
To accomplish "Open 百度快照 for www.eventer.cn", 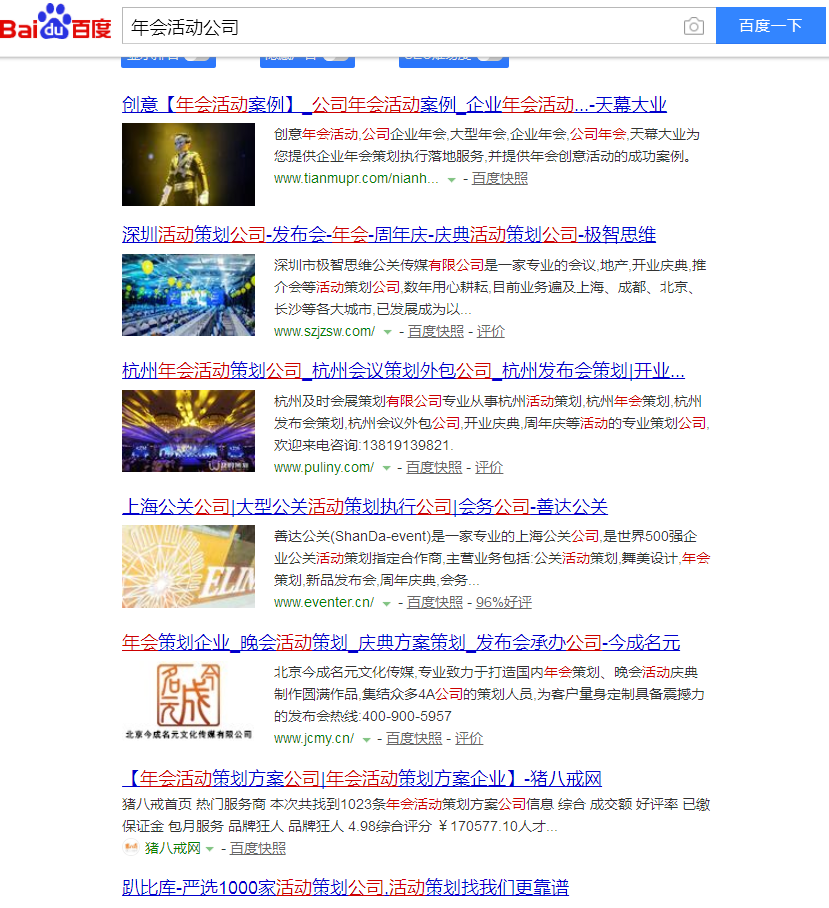I will [435, 602].
